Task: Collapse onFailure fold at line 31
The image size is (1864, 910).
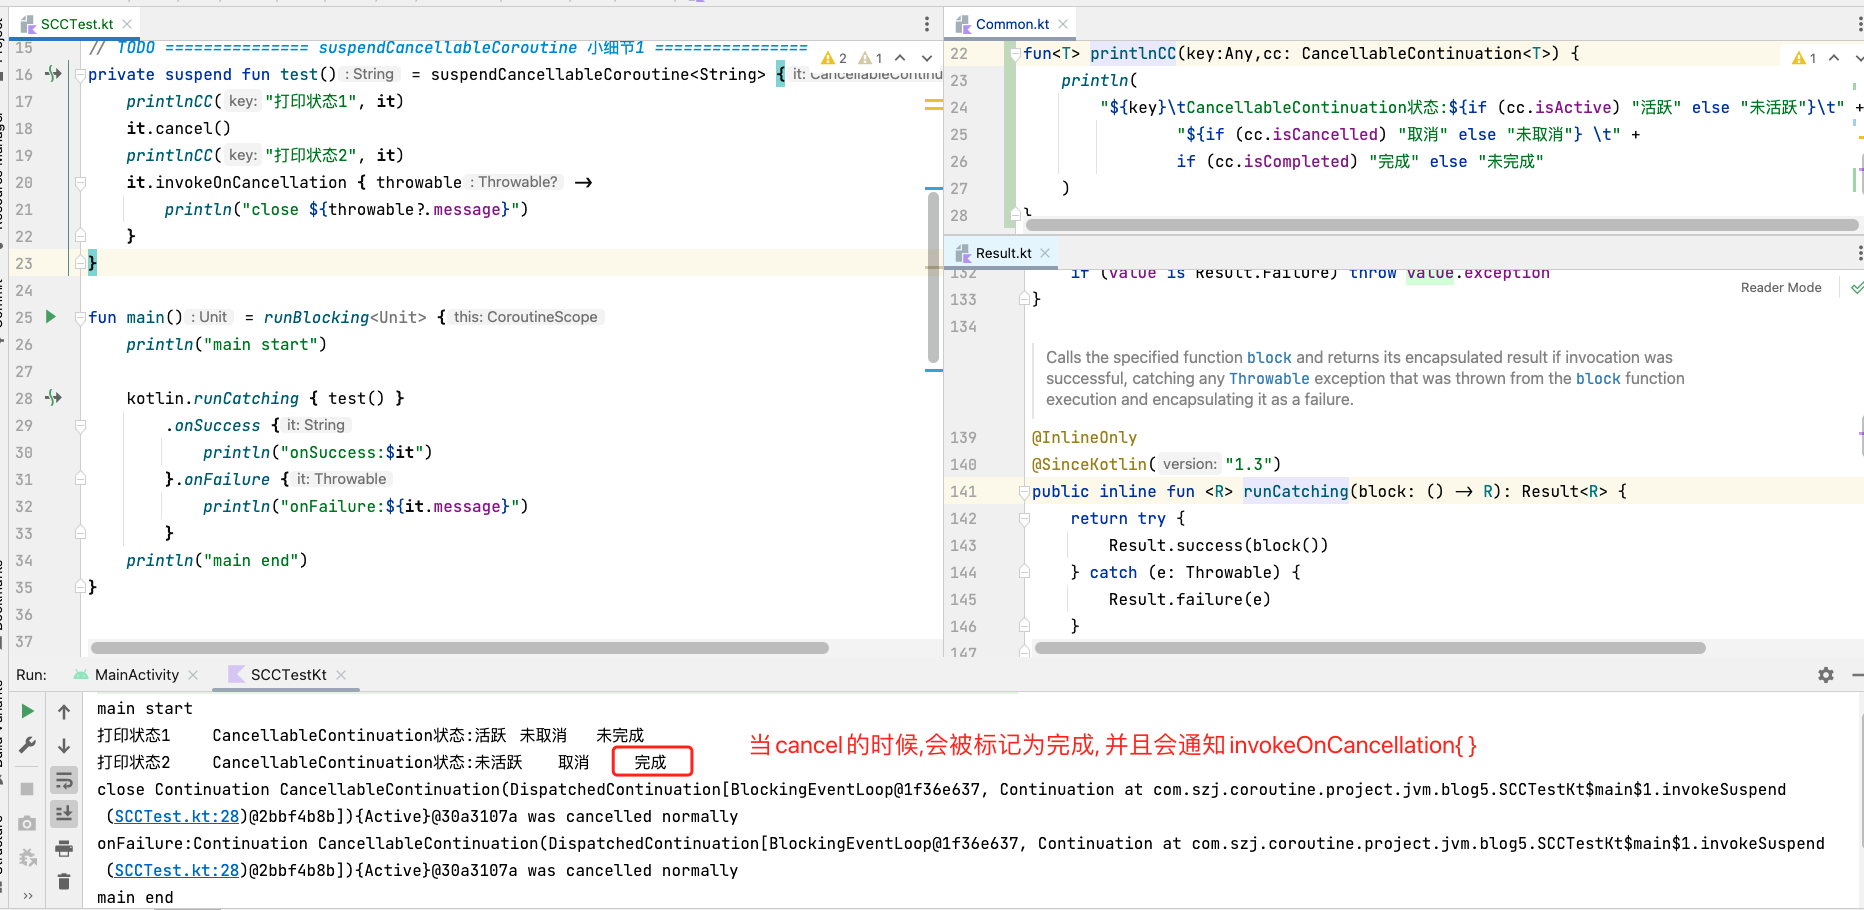Action: 80,480
